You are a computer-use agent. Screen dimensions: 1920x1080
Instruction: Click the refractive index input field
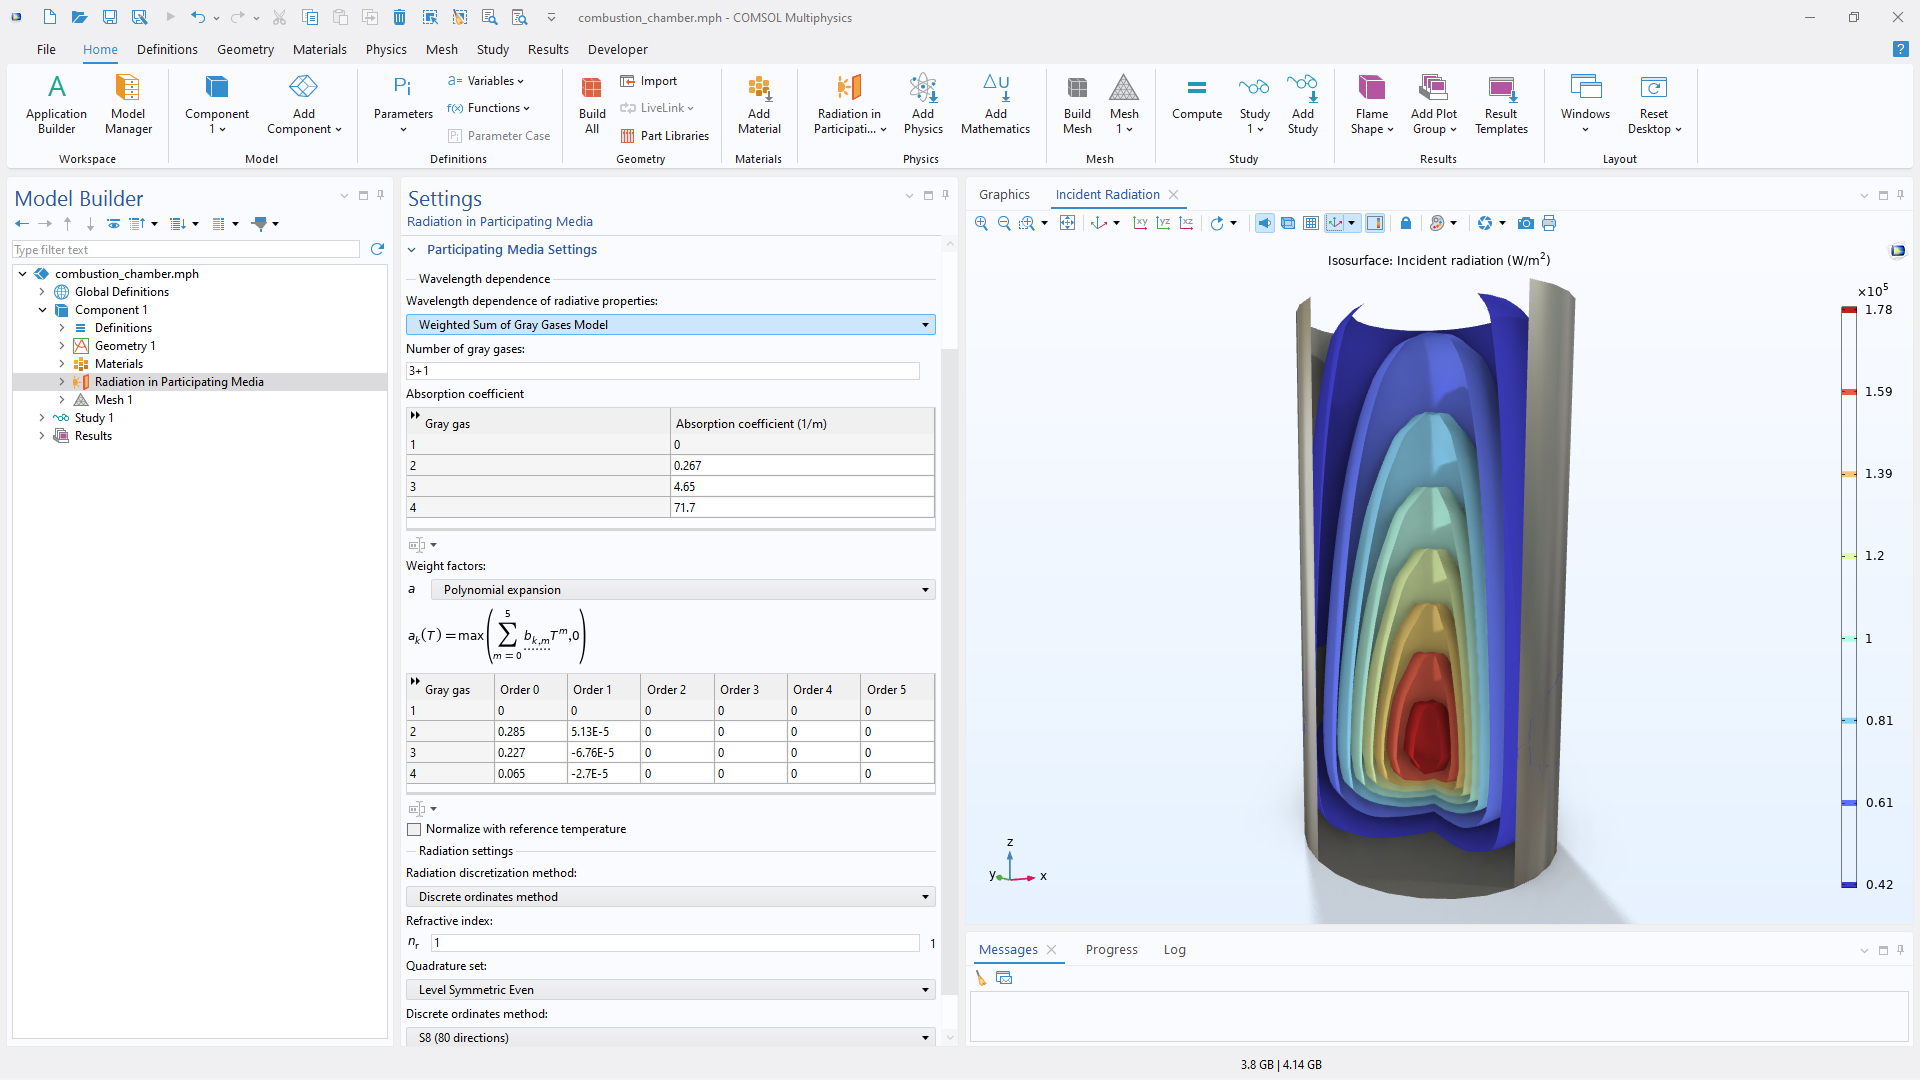click(x=674, y=943)
